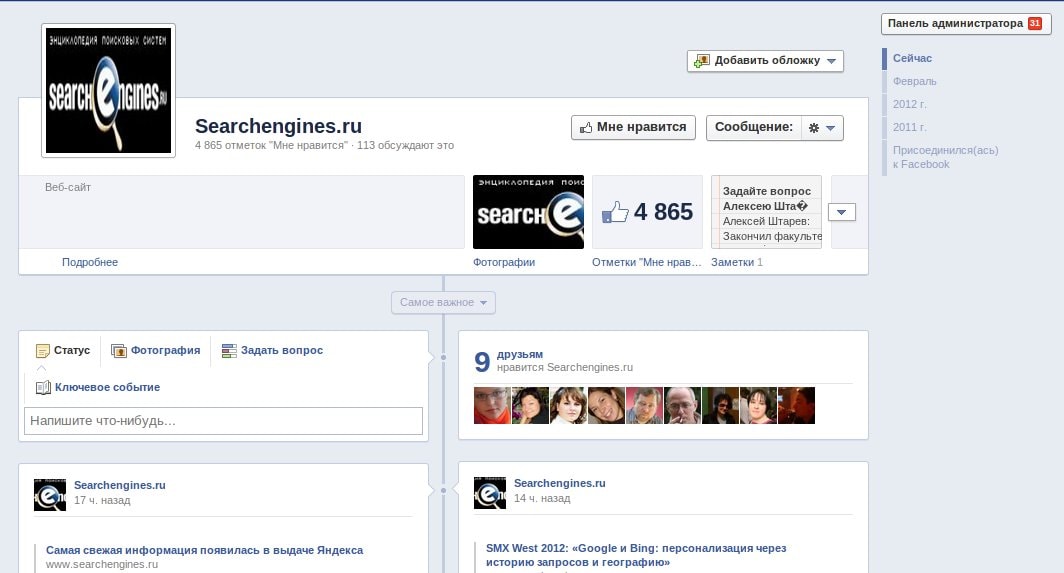Image resolution: width=1064 pixels, height=573 pixels.
Task: Open the Notes (Заметки) link
Action: click(x=732, y=262)
